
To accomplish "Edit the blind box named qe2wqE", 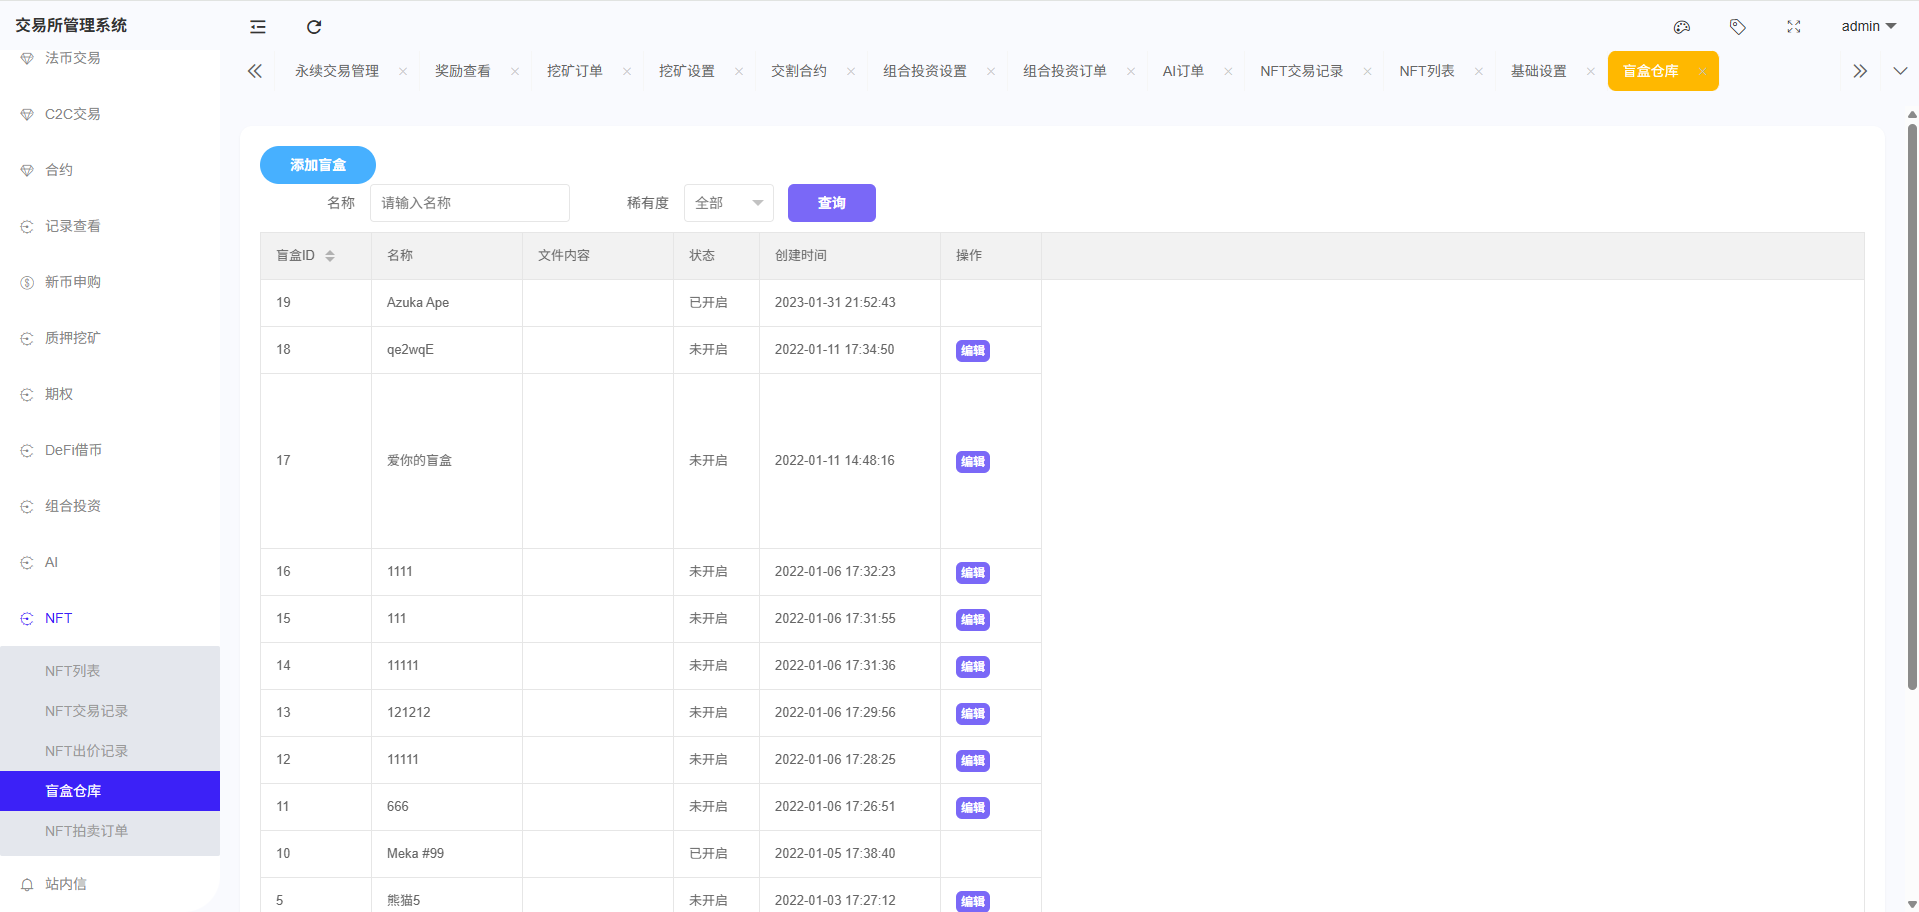I will [971, 351].
